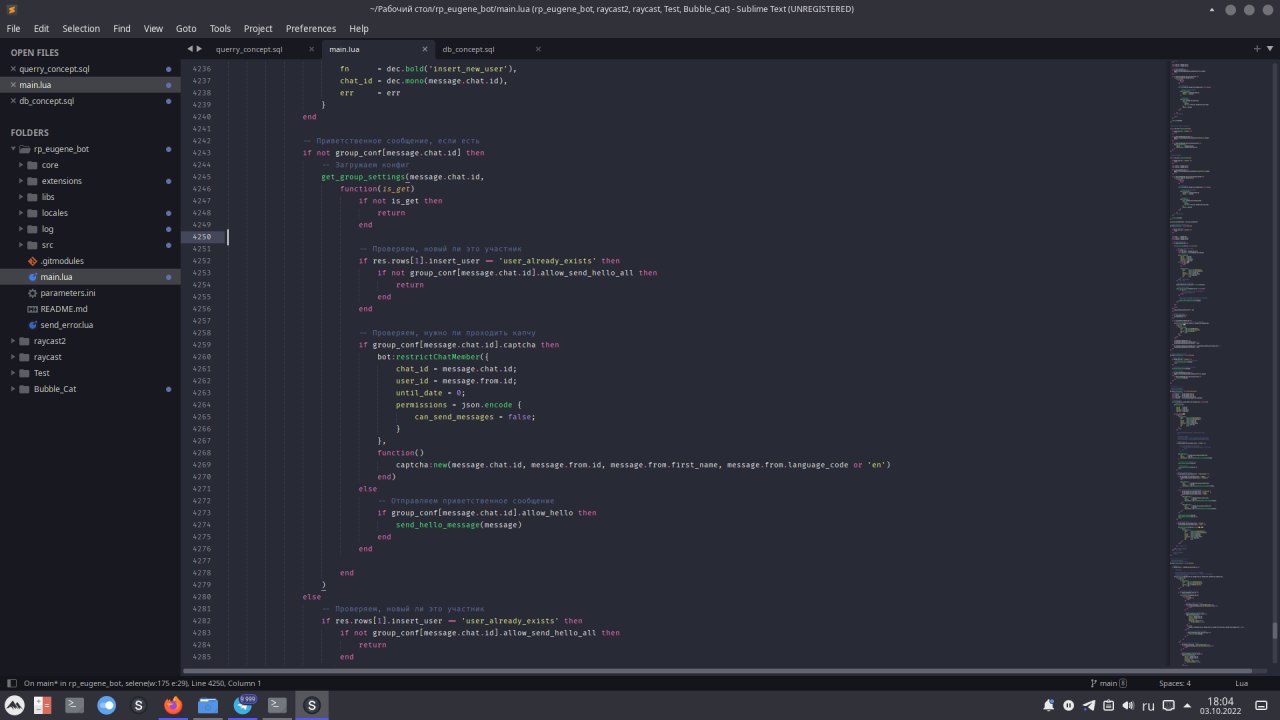Image resolution: width=1280 pixels, height=720 pixels.
Task: Expand the log folder
Action: click(21, 229)
